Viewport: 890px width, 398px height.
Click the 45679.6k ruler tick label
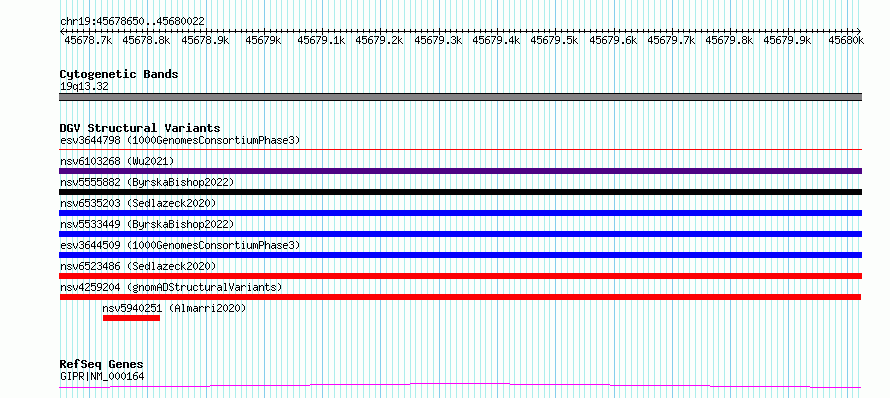pyautogui.click(x=613, y=40)
